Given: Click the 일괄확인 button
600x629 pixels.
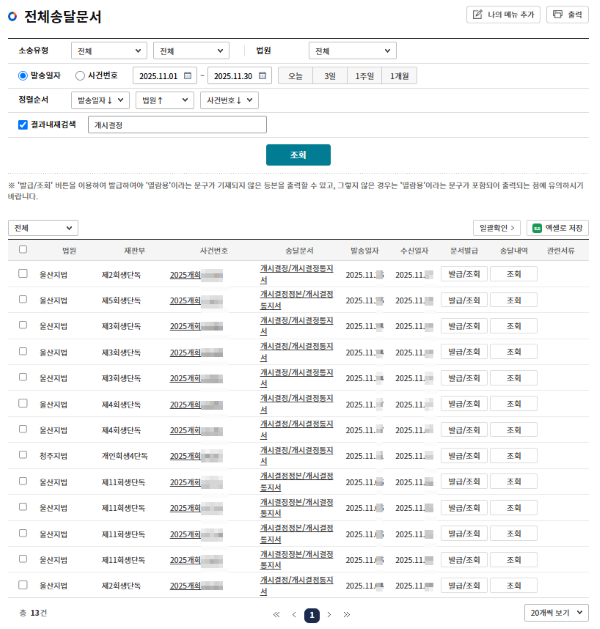Looking at the screenshot, I should [497, 228].
